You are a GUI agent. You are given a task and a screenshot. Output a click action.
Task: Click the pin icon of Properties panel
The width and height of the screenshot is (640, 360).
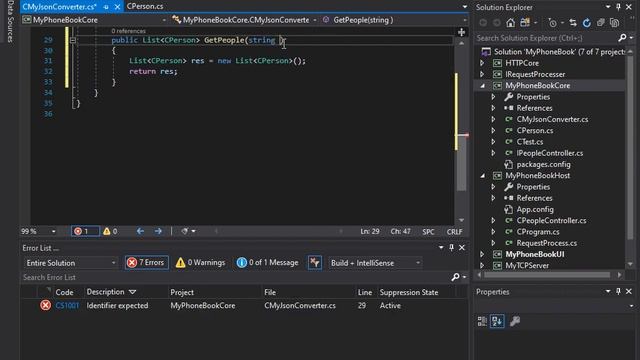point(618,291)
